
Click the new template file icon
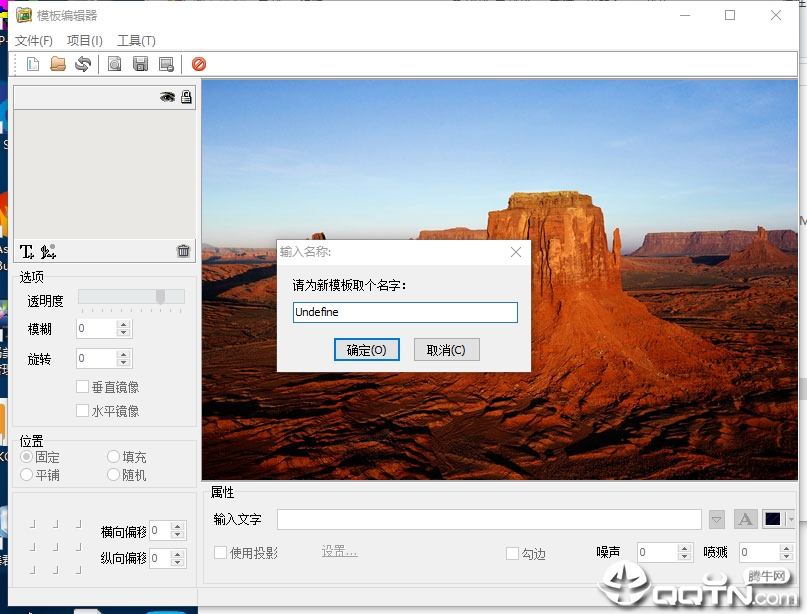33,64
